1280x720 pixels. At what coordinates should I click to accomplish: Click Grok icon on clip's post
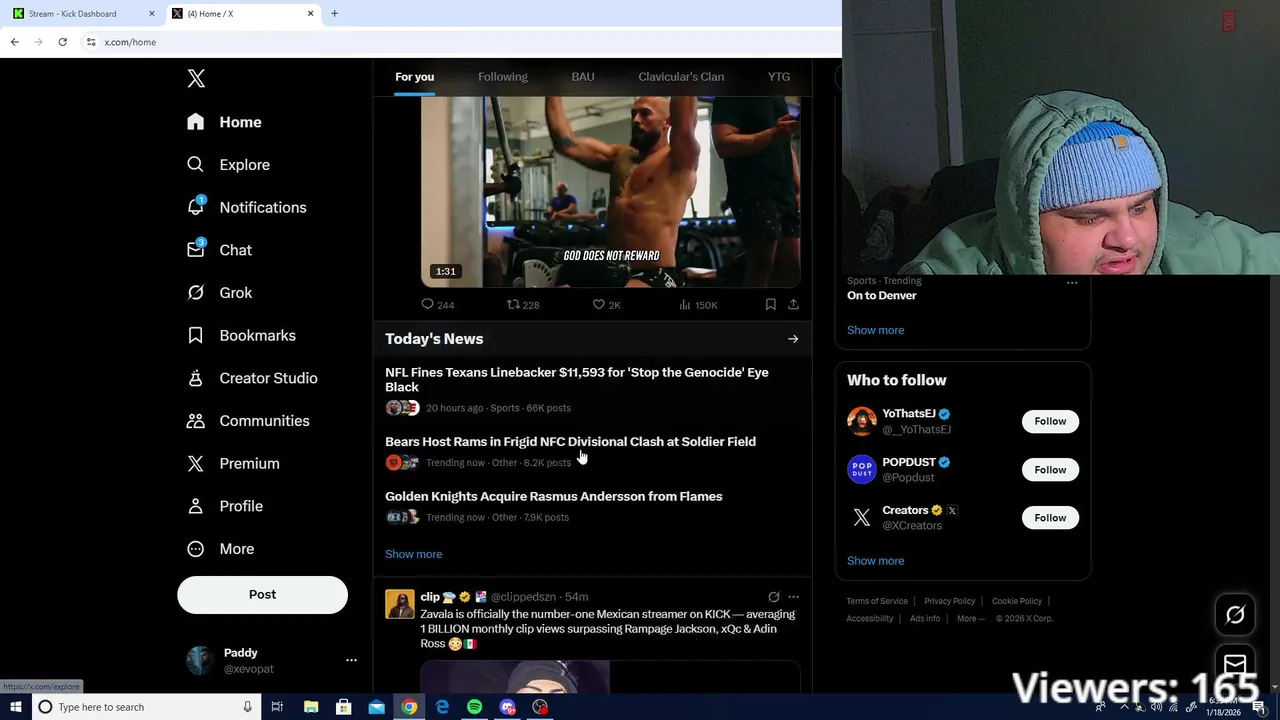click(x=773, y=597)
